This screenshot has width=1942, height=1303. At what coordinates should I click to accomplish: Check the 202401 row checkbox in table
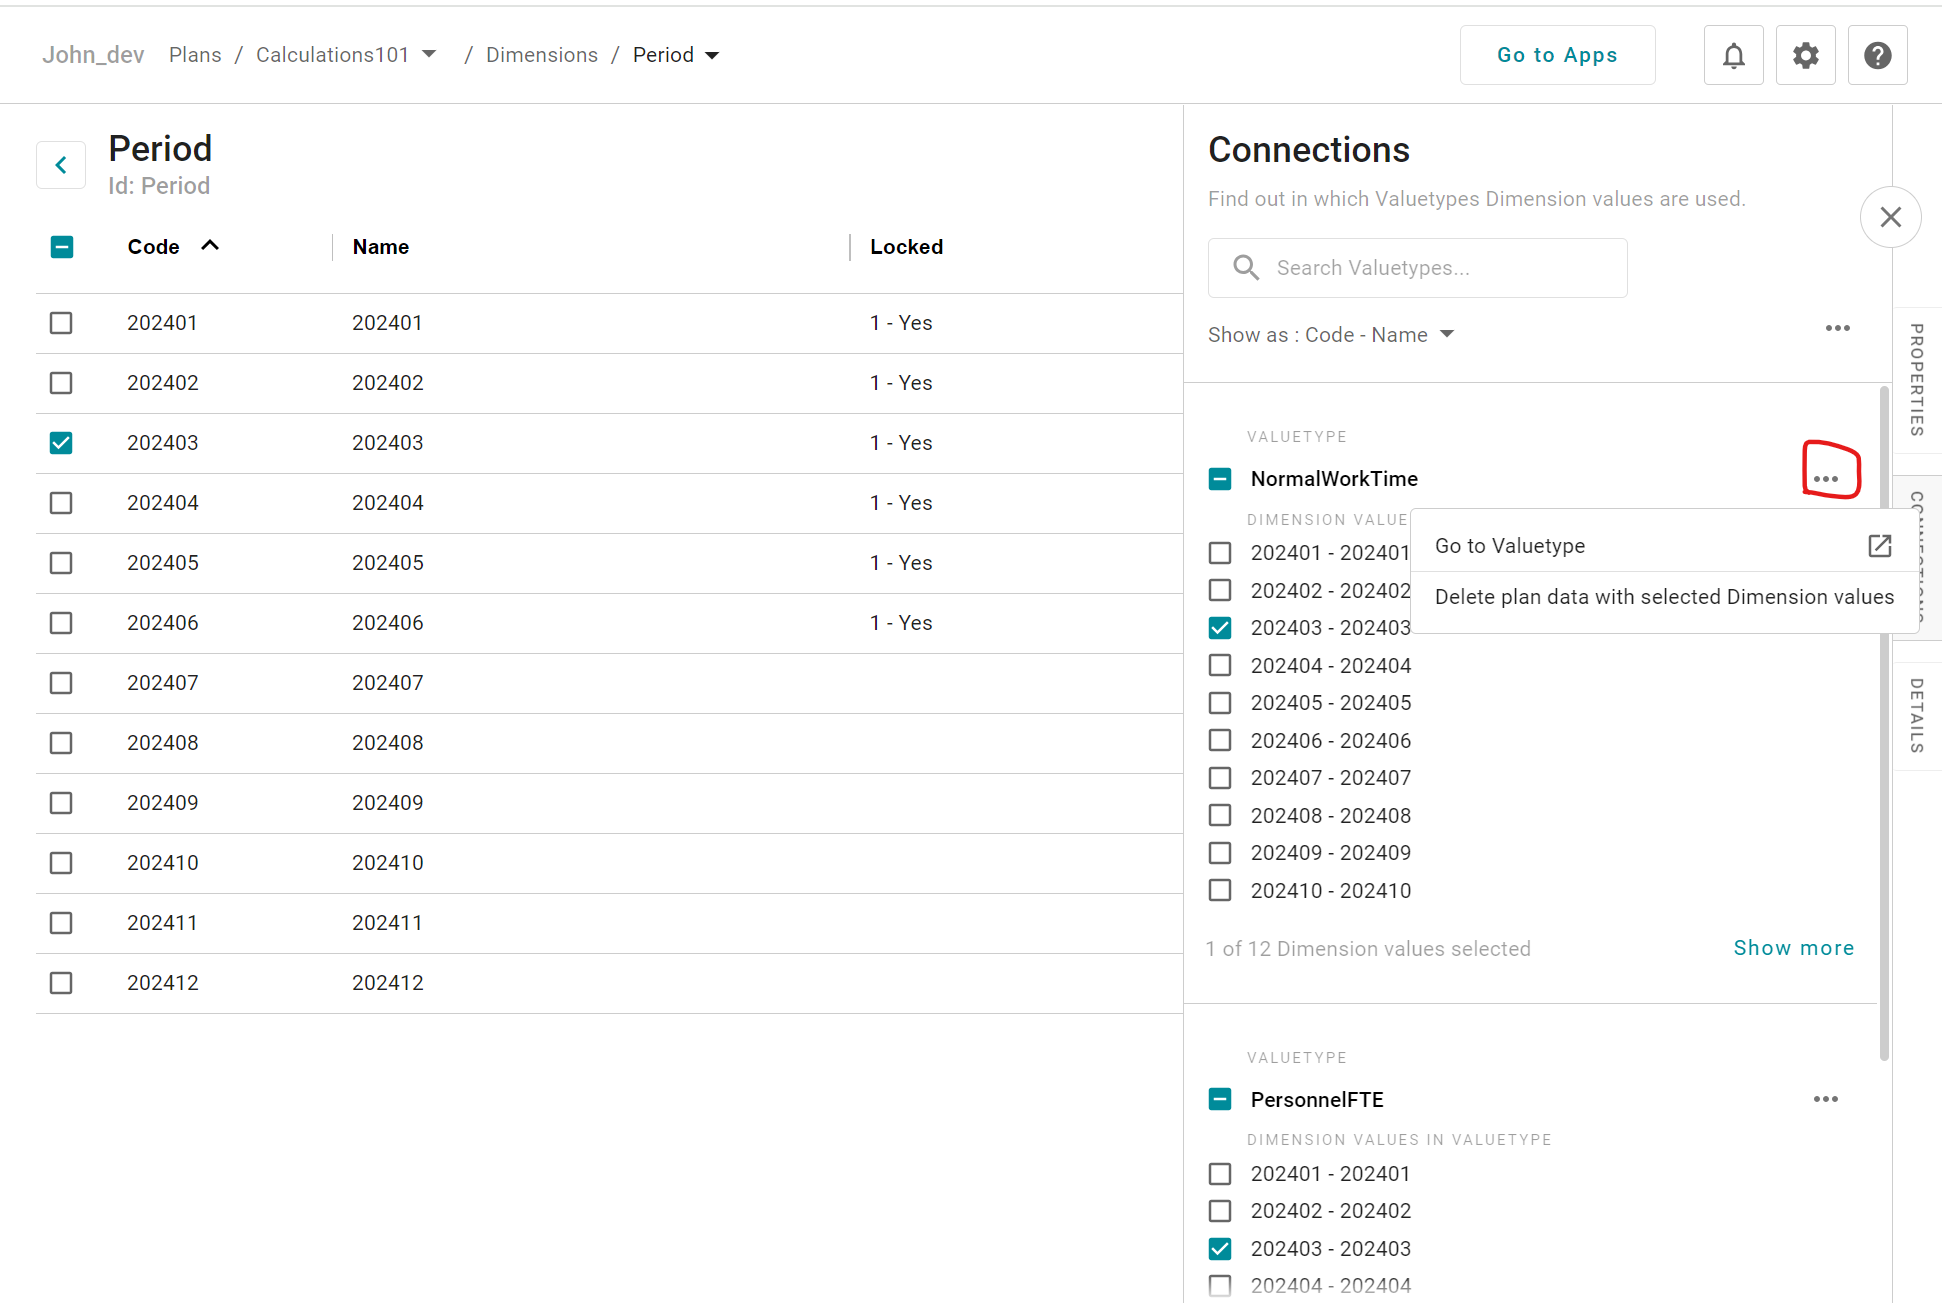pyautogui.click(x=61, y=323)
